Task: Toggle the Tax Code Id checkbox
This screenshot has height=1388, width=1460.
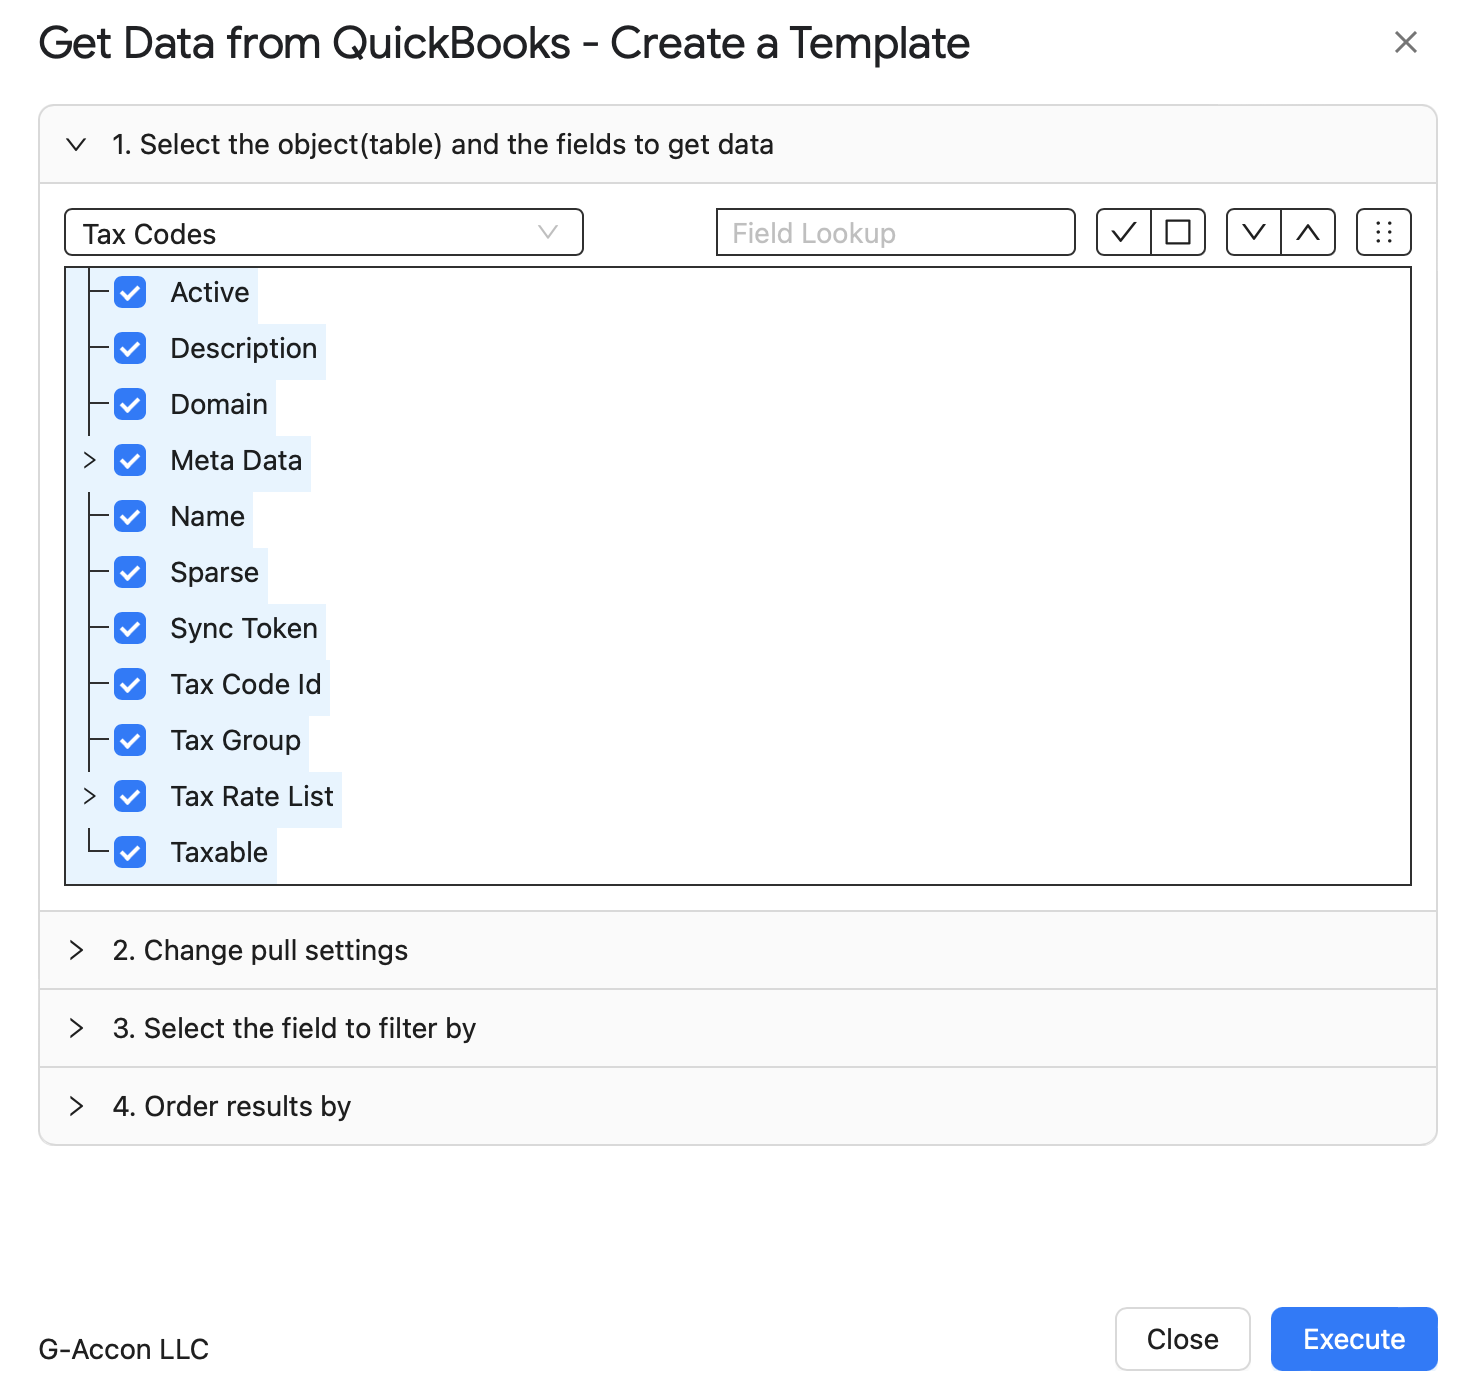Action: tap(130, 684)
